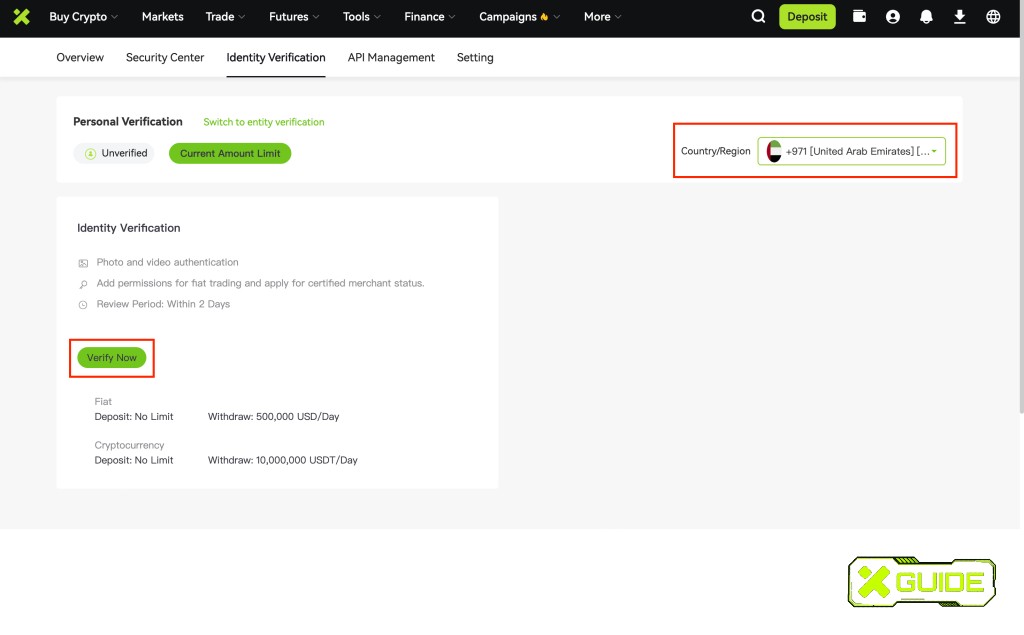Go to the Markets page
This screenshot has width=1024, height=635.
(x=163, y=17)
